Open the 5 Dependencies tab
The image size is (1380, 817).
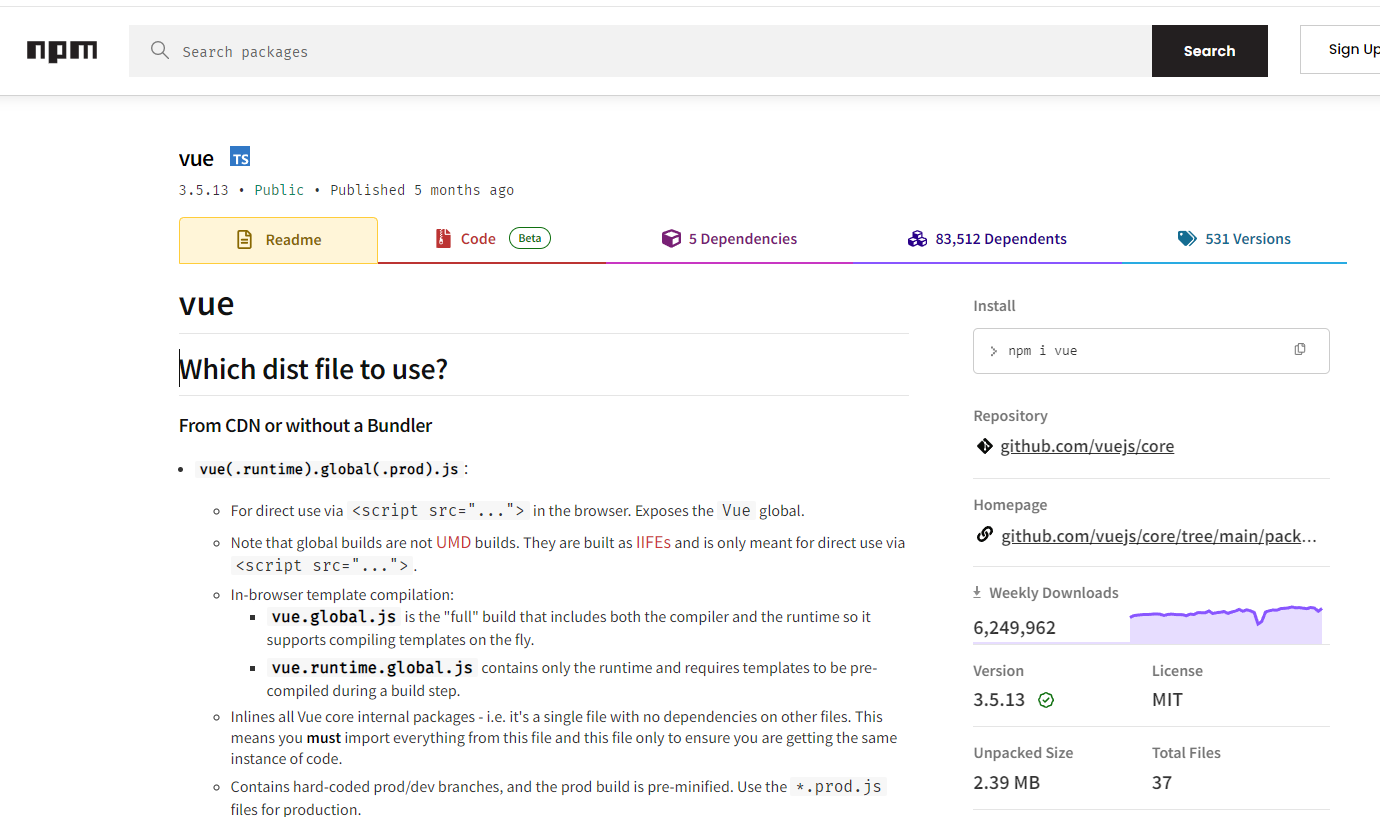tap(730, 239)
